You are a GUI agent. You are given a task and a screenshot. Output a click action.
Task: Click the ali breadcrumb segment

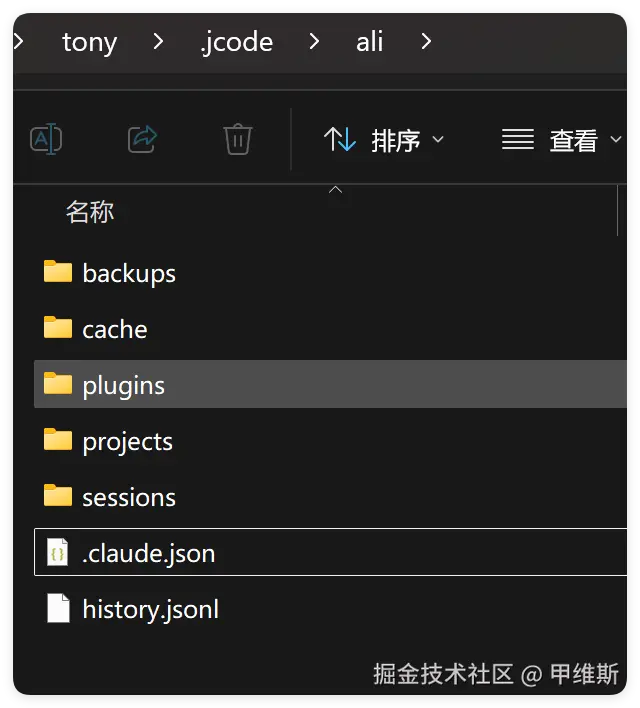(x=370, y=42)
